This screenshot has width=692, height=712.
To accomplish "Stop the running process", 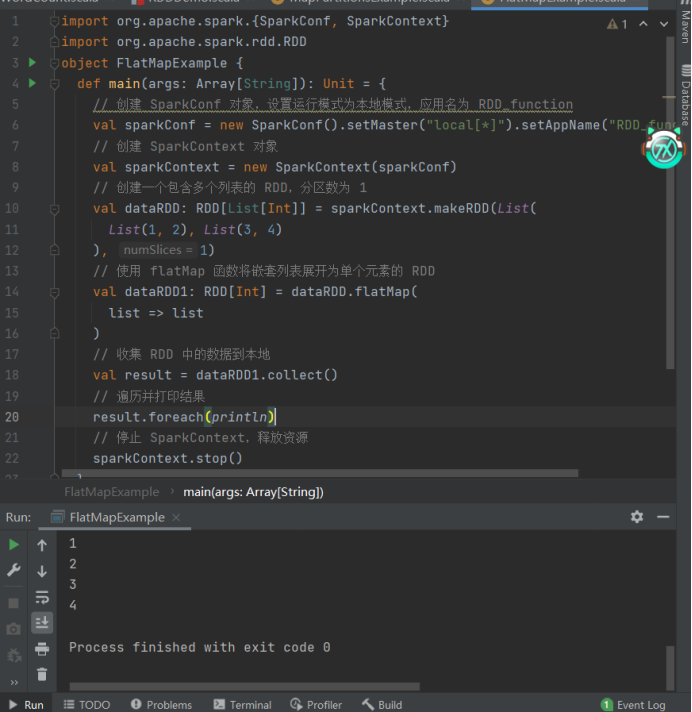I will pos(14,603).
